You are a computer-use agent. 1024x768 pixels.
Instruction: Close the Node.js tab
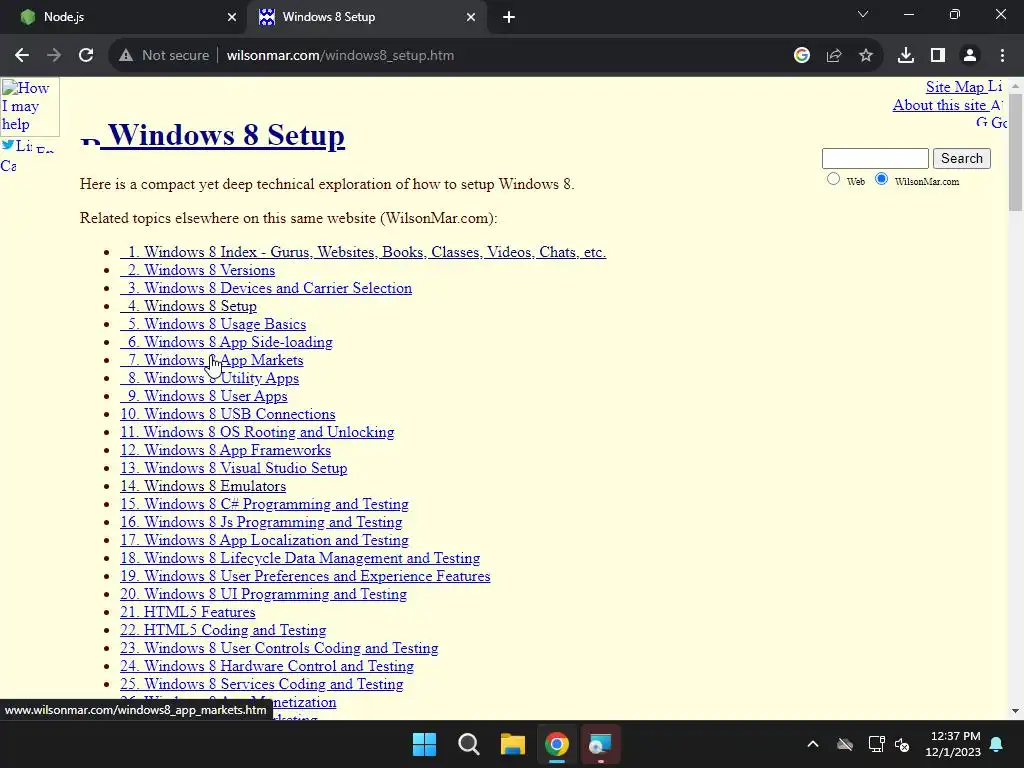[232, 17]
